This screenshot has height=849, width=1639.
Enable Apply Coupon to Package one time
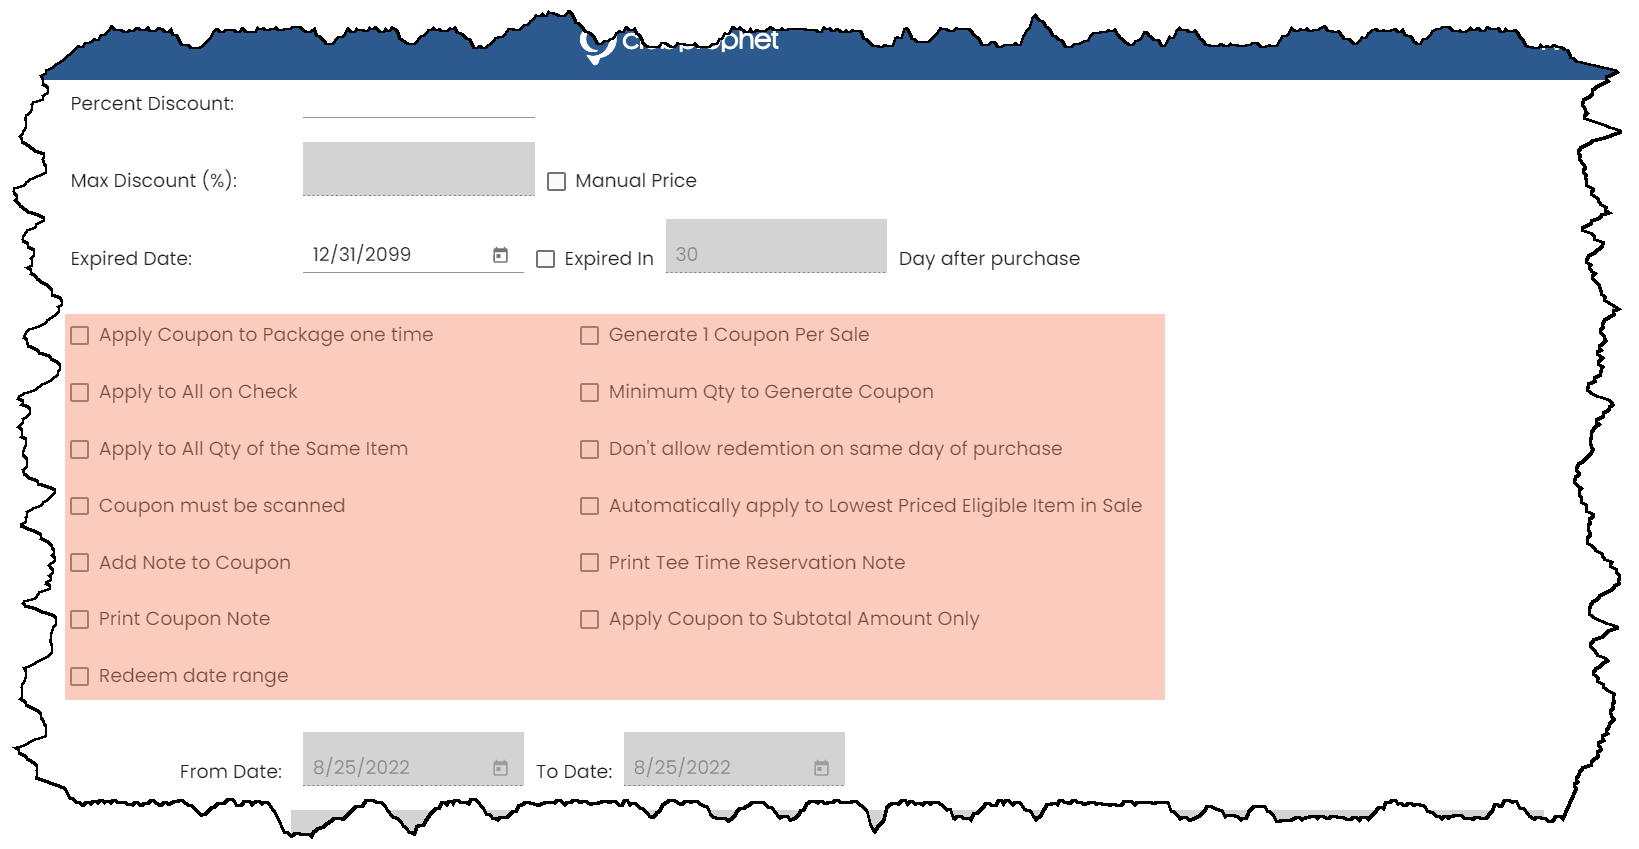click(80, 336)
